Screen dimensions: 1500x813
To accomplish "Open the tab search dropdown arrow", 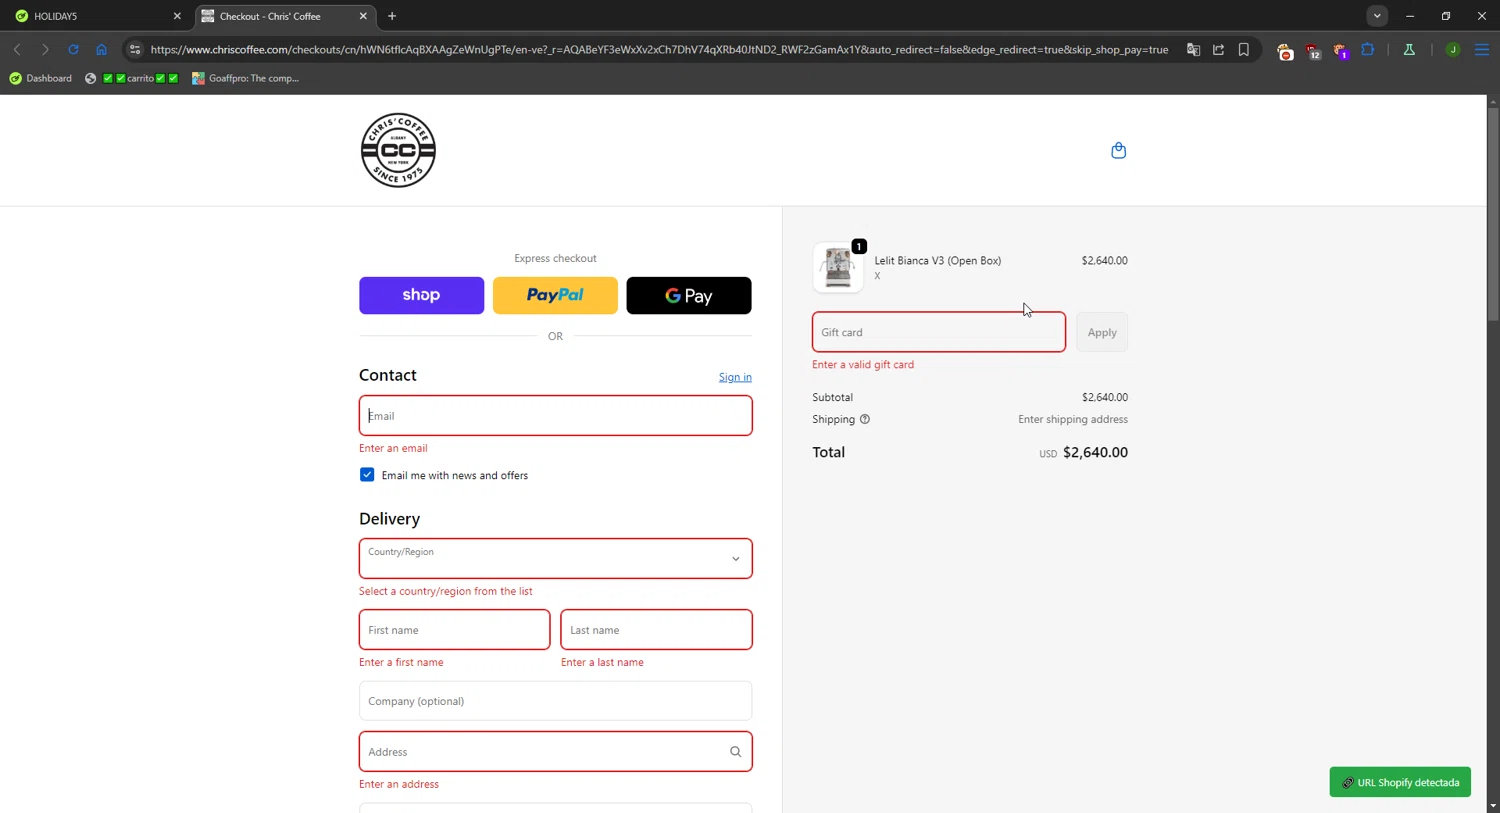I will 1377,16.
